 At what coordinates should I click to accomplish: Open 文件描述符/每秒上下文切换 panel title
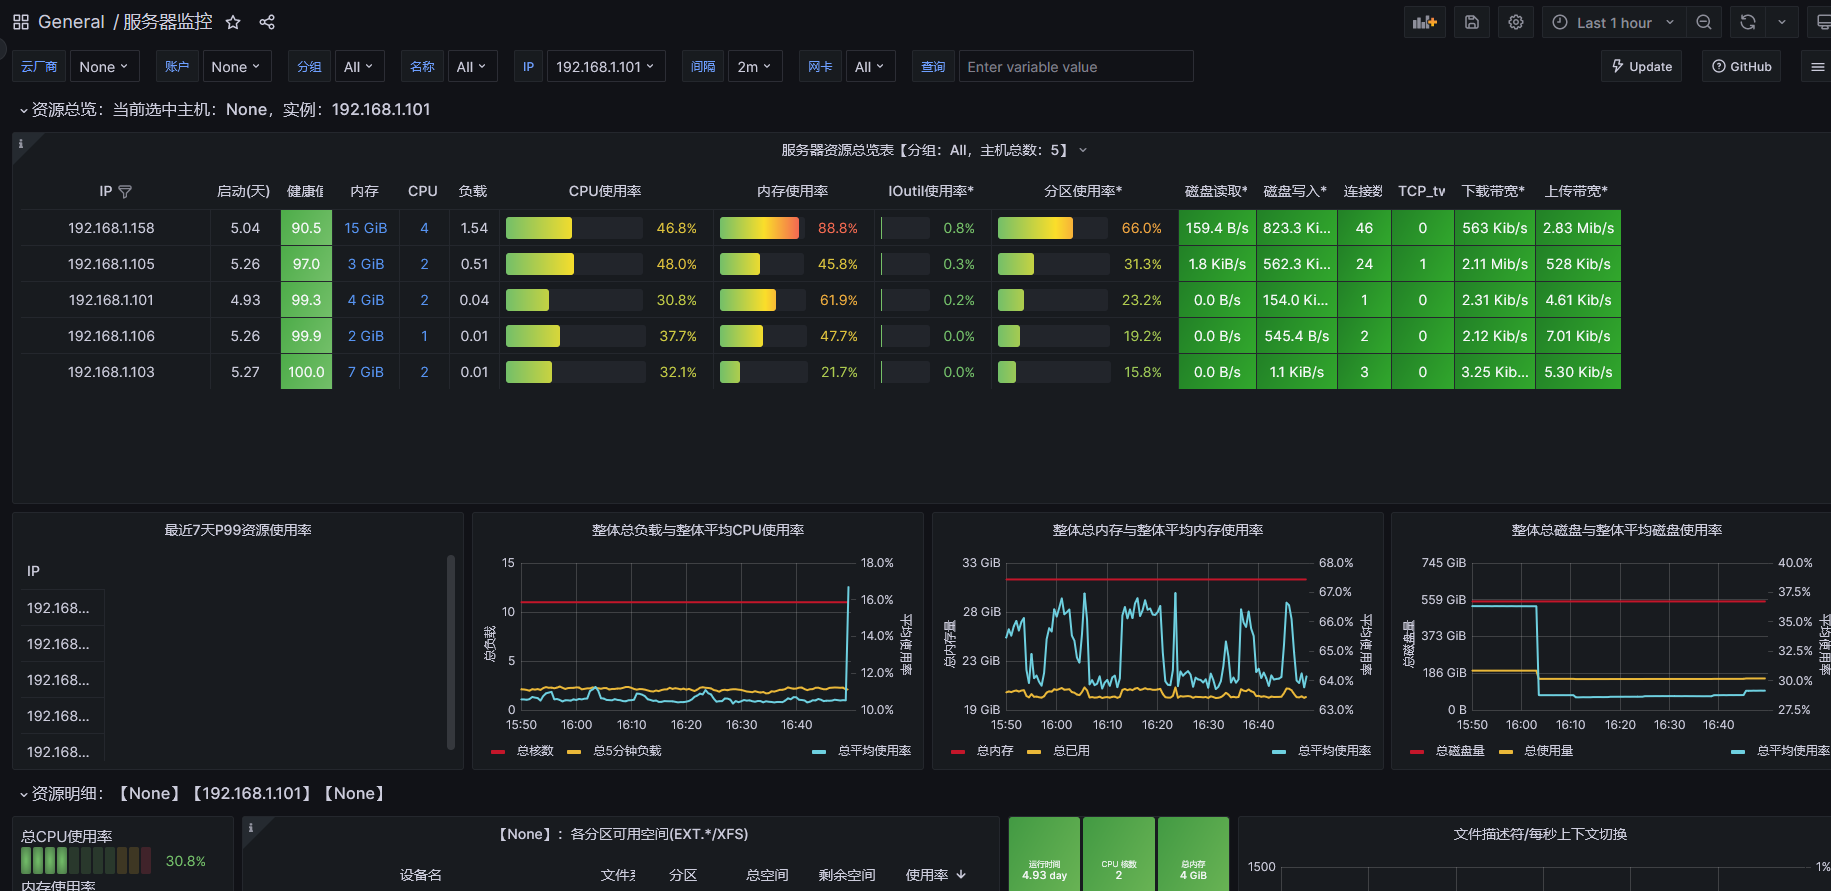click(x=1540, y=834)
